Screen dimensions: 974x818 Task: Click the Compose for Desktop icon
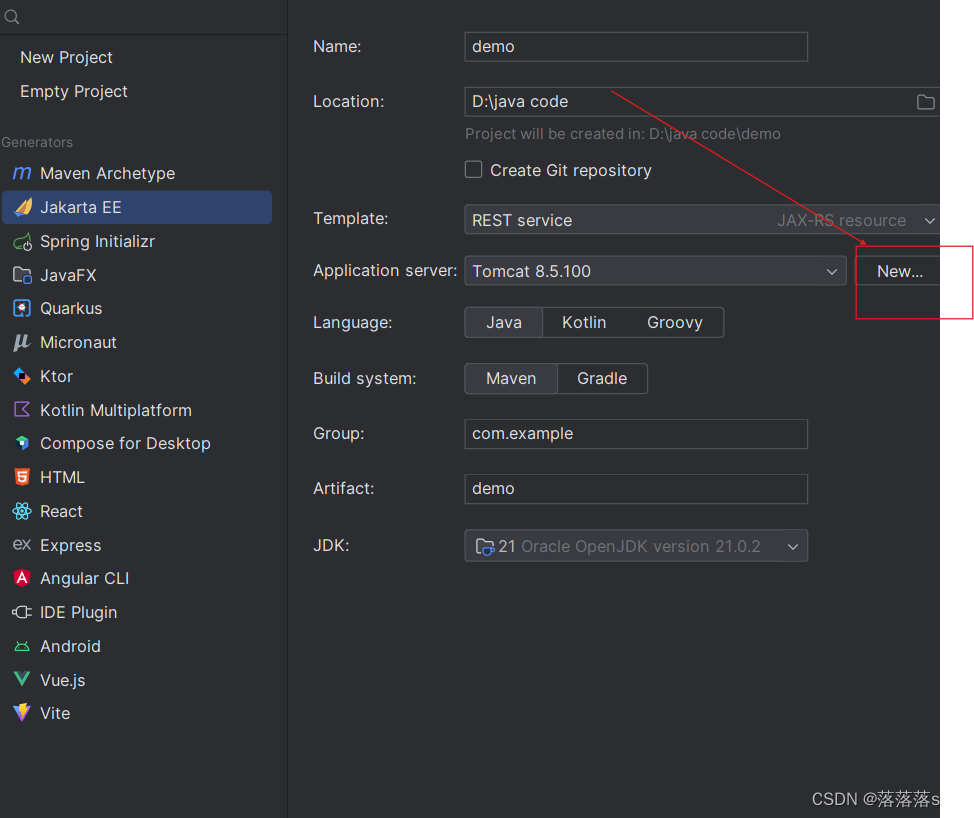click(22, 443)
